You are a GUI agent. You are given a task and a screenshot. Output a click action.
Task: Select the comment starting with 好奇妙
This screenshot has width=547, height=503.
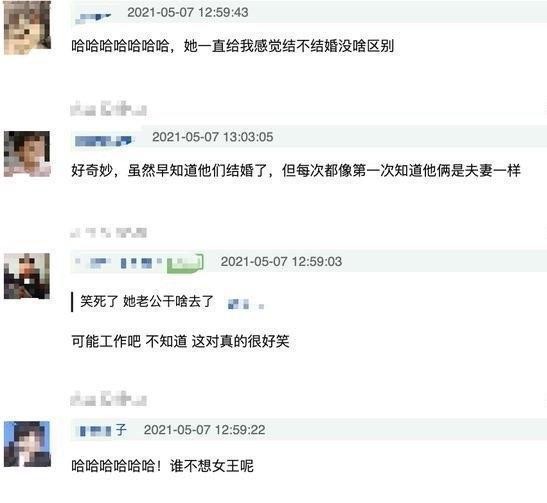click(296, 171)
